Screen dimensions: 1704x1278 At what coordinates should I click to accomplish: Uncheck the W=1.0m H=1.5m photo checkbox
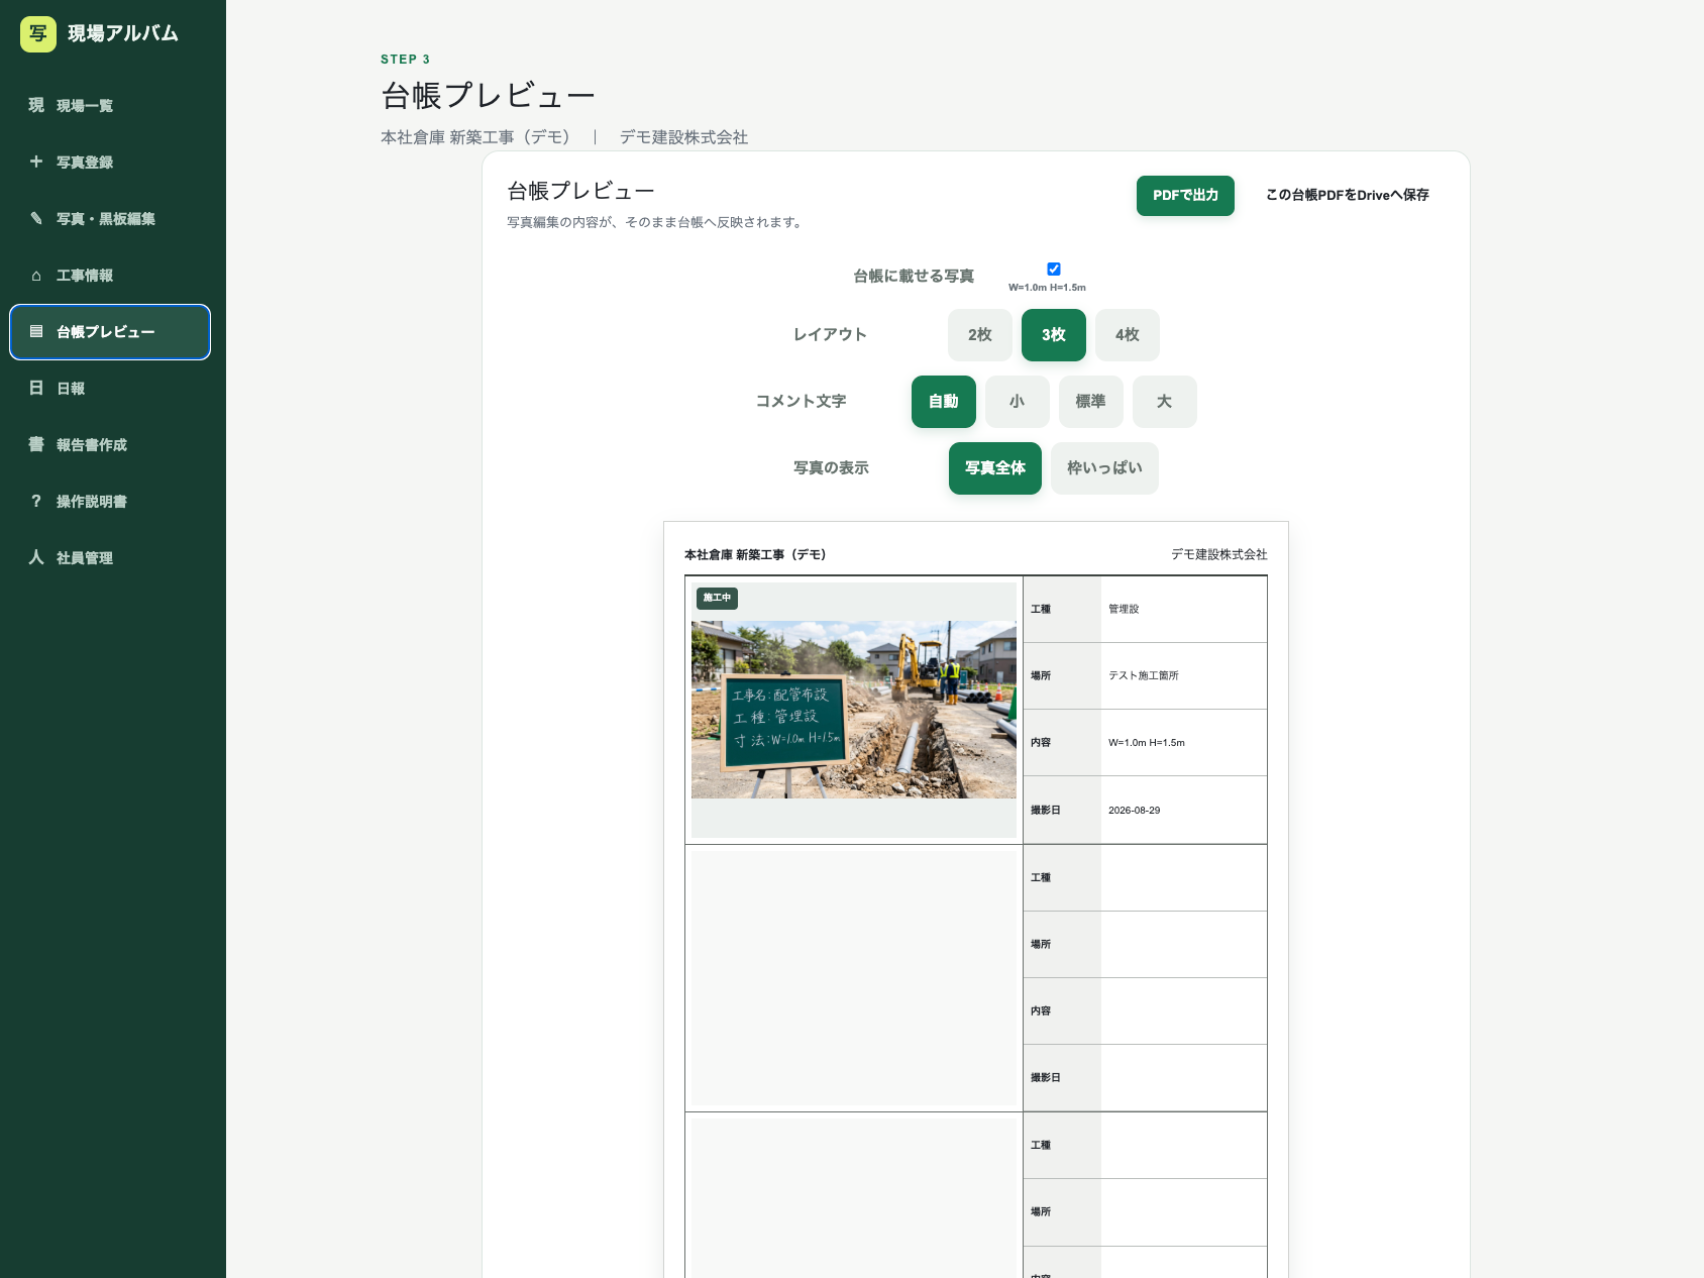[1053, 269]
